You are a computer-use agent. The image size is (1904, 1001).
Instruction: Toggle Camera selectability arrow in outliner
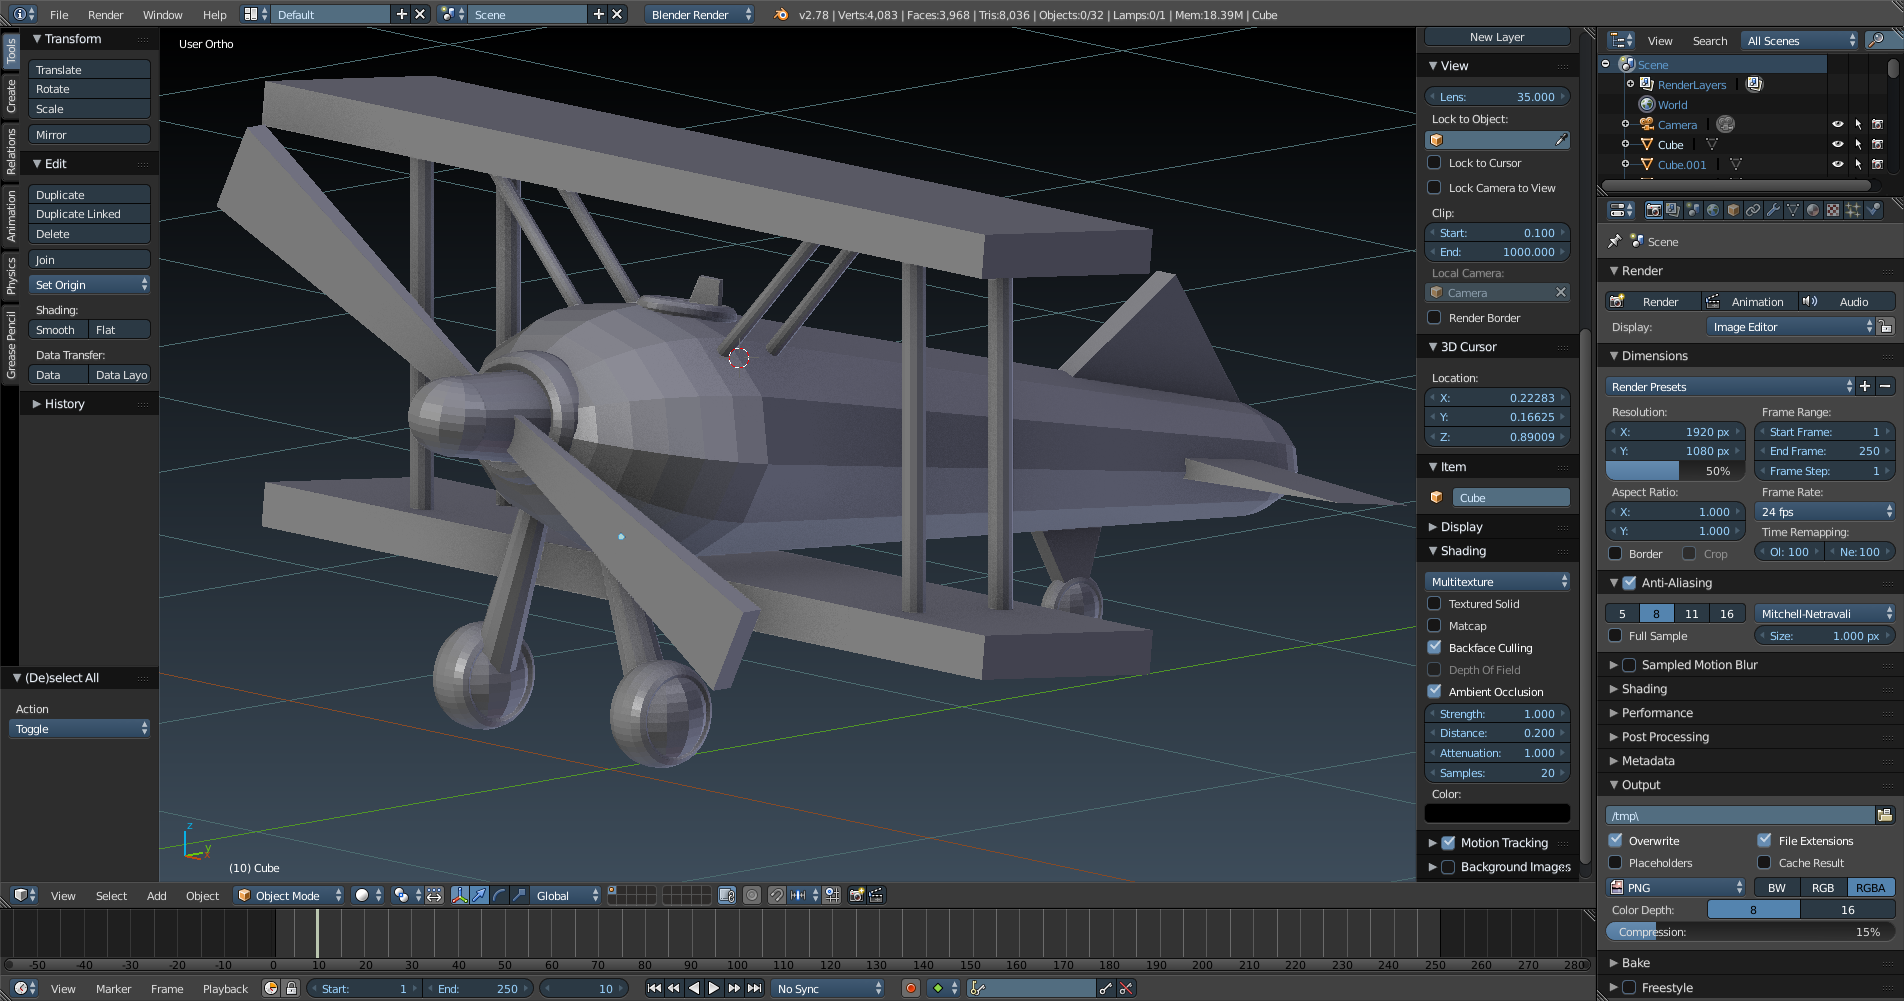tap(1858, 124)
